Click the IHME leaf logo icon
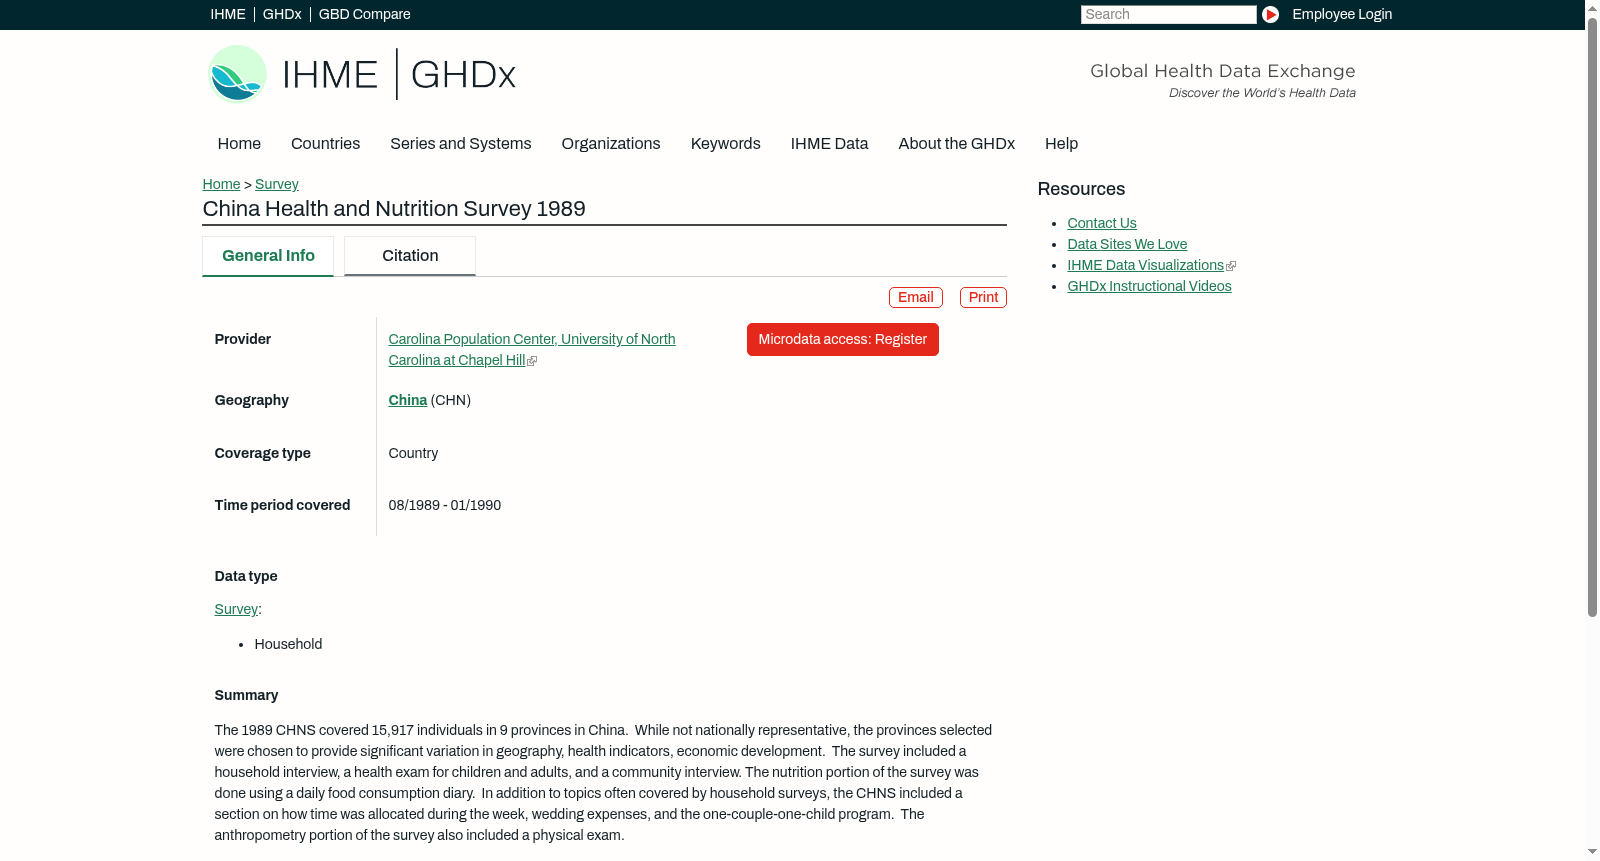The height and width of the screenshot is (861, 1600). pos(237,74)
